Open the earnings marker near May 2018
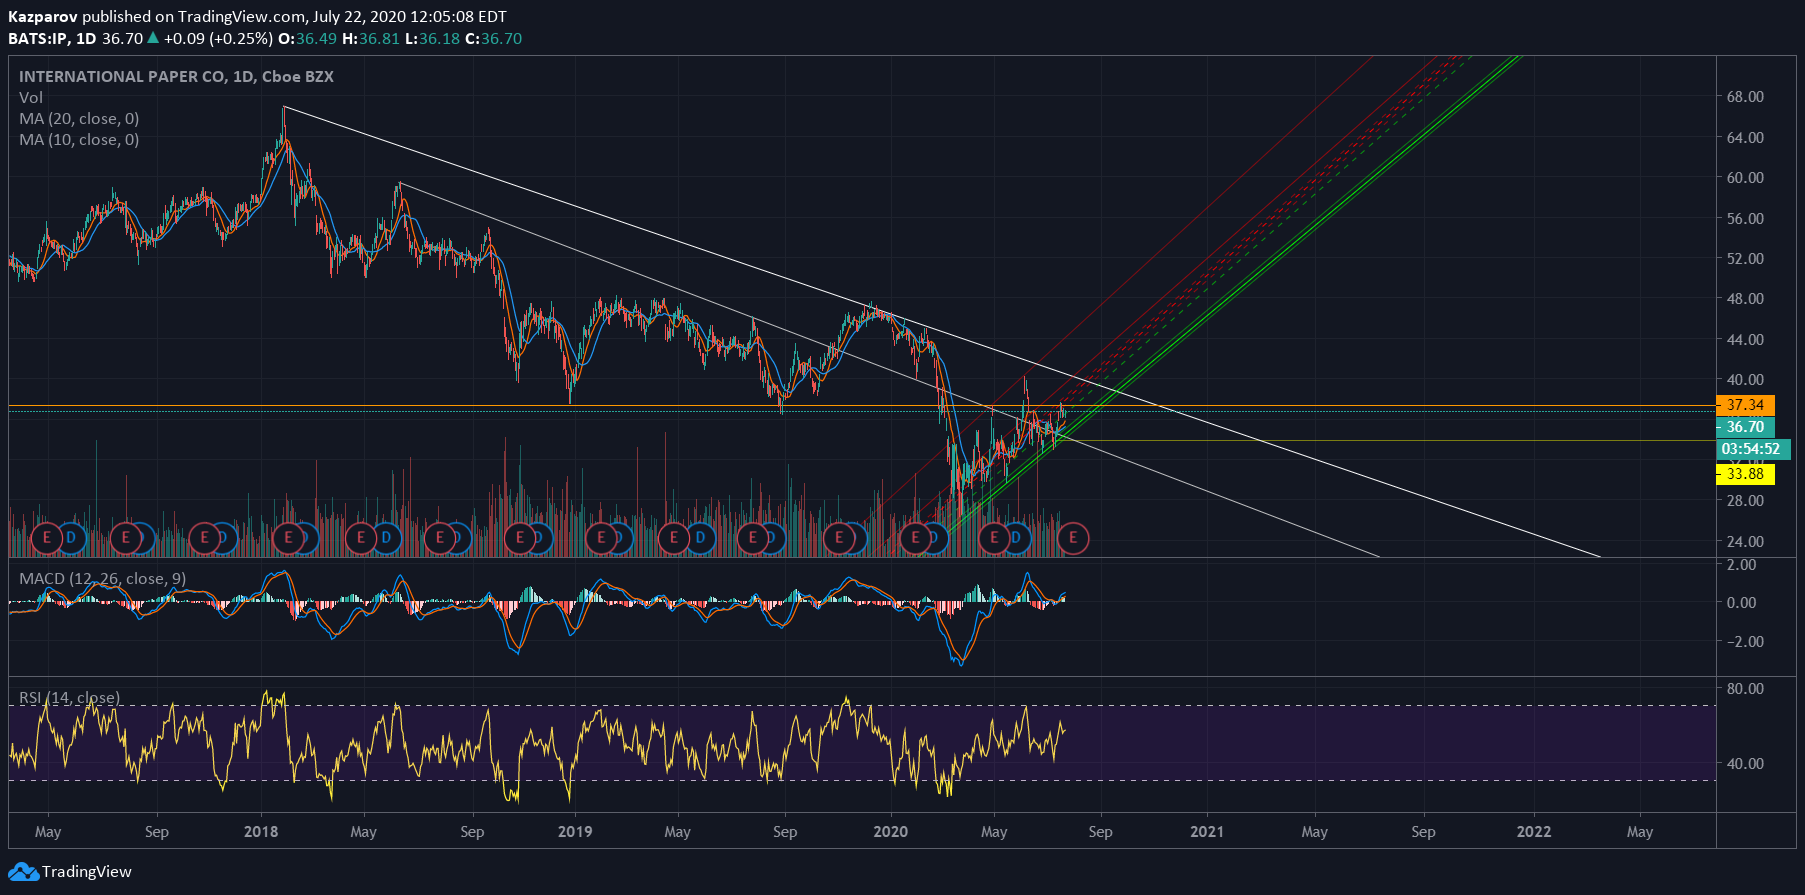The height and width of the screenshot is (895, 1805). pyautogui.click(x=361, y=538)
